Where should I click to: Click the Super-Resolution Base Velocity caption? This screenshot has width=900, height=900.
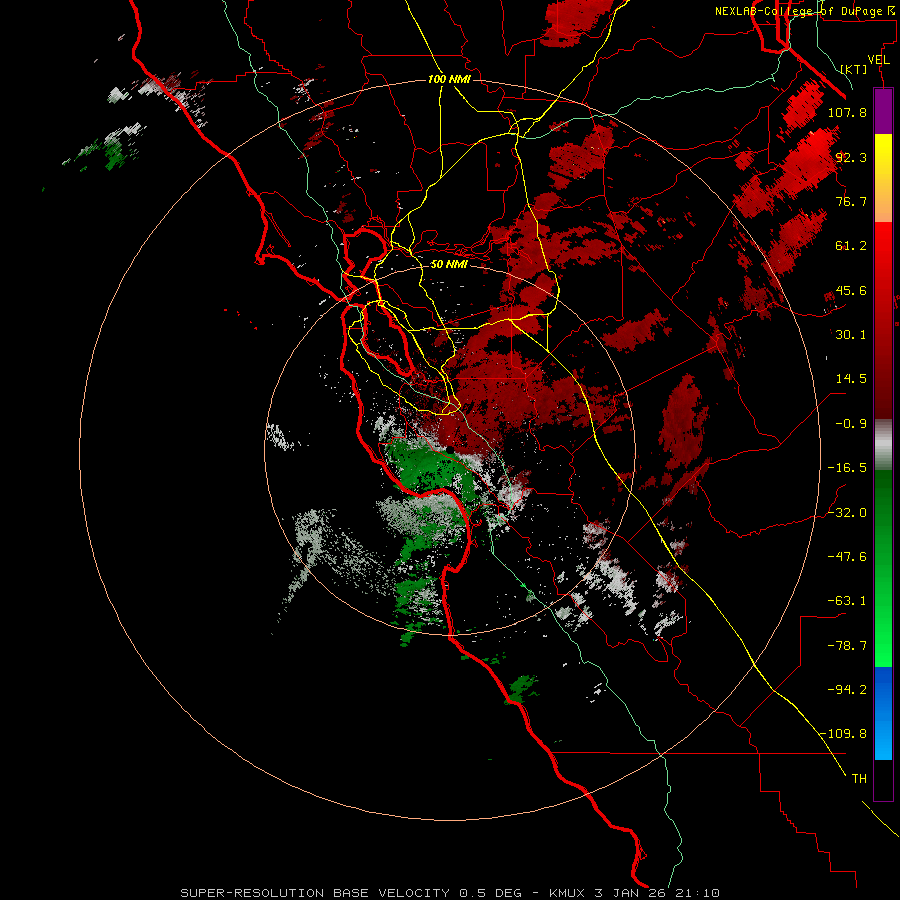coord(449,893)
